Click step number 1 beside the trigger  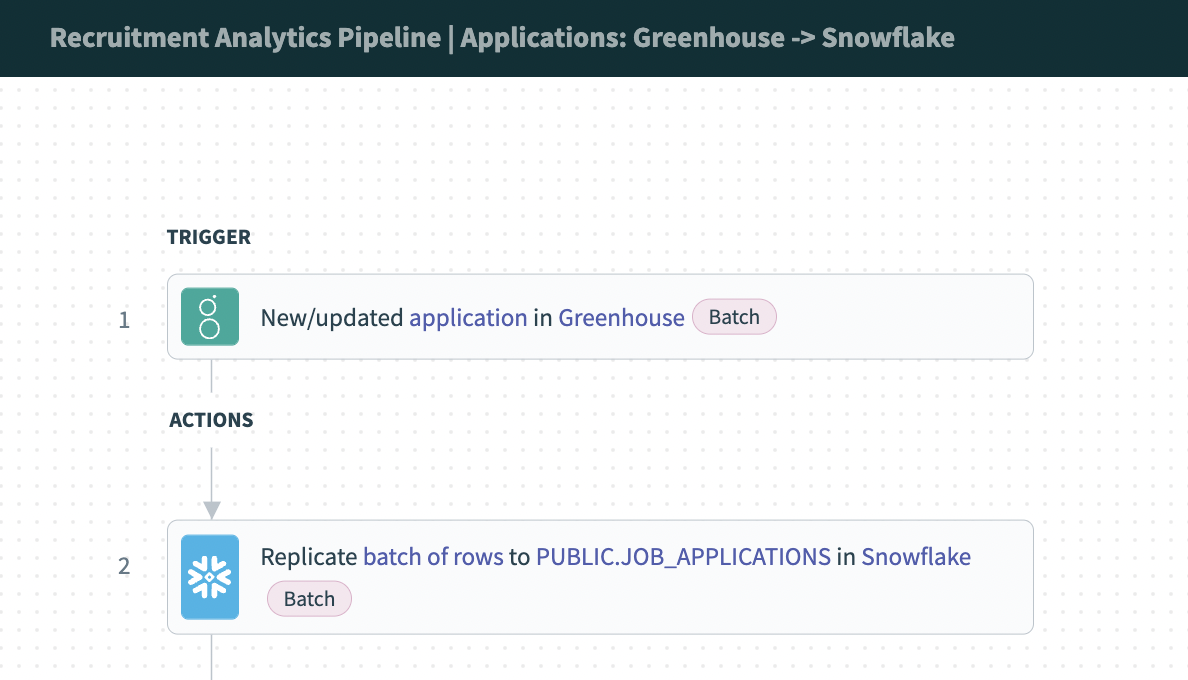click(x=124, y=320)
